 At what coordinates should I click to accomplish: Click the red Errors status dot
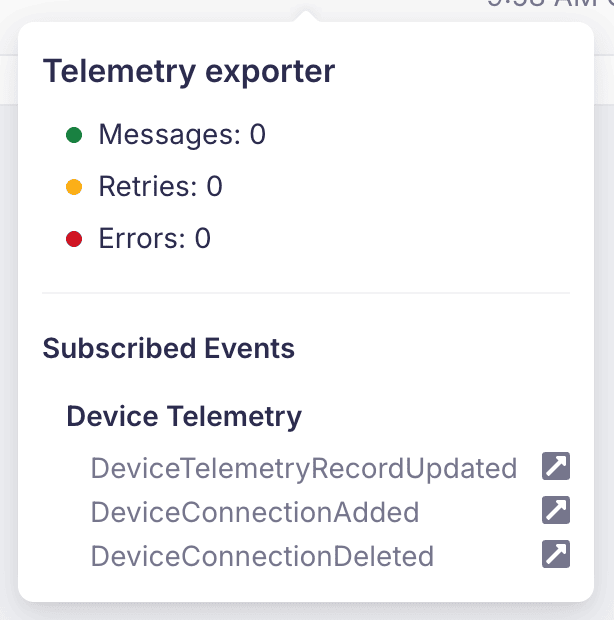pos(74,239)
